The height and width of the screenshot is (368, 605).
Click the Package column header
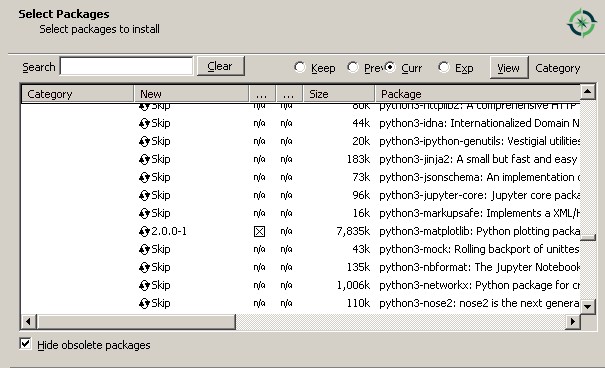tap(477, 94)
